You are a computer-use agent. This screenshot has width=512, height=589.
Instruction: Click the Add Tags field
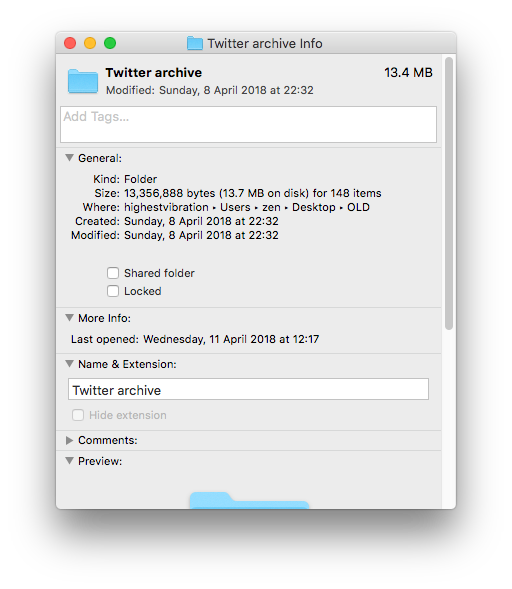[x=248, y=124]
